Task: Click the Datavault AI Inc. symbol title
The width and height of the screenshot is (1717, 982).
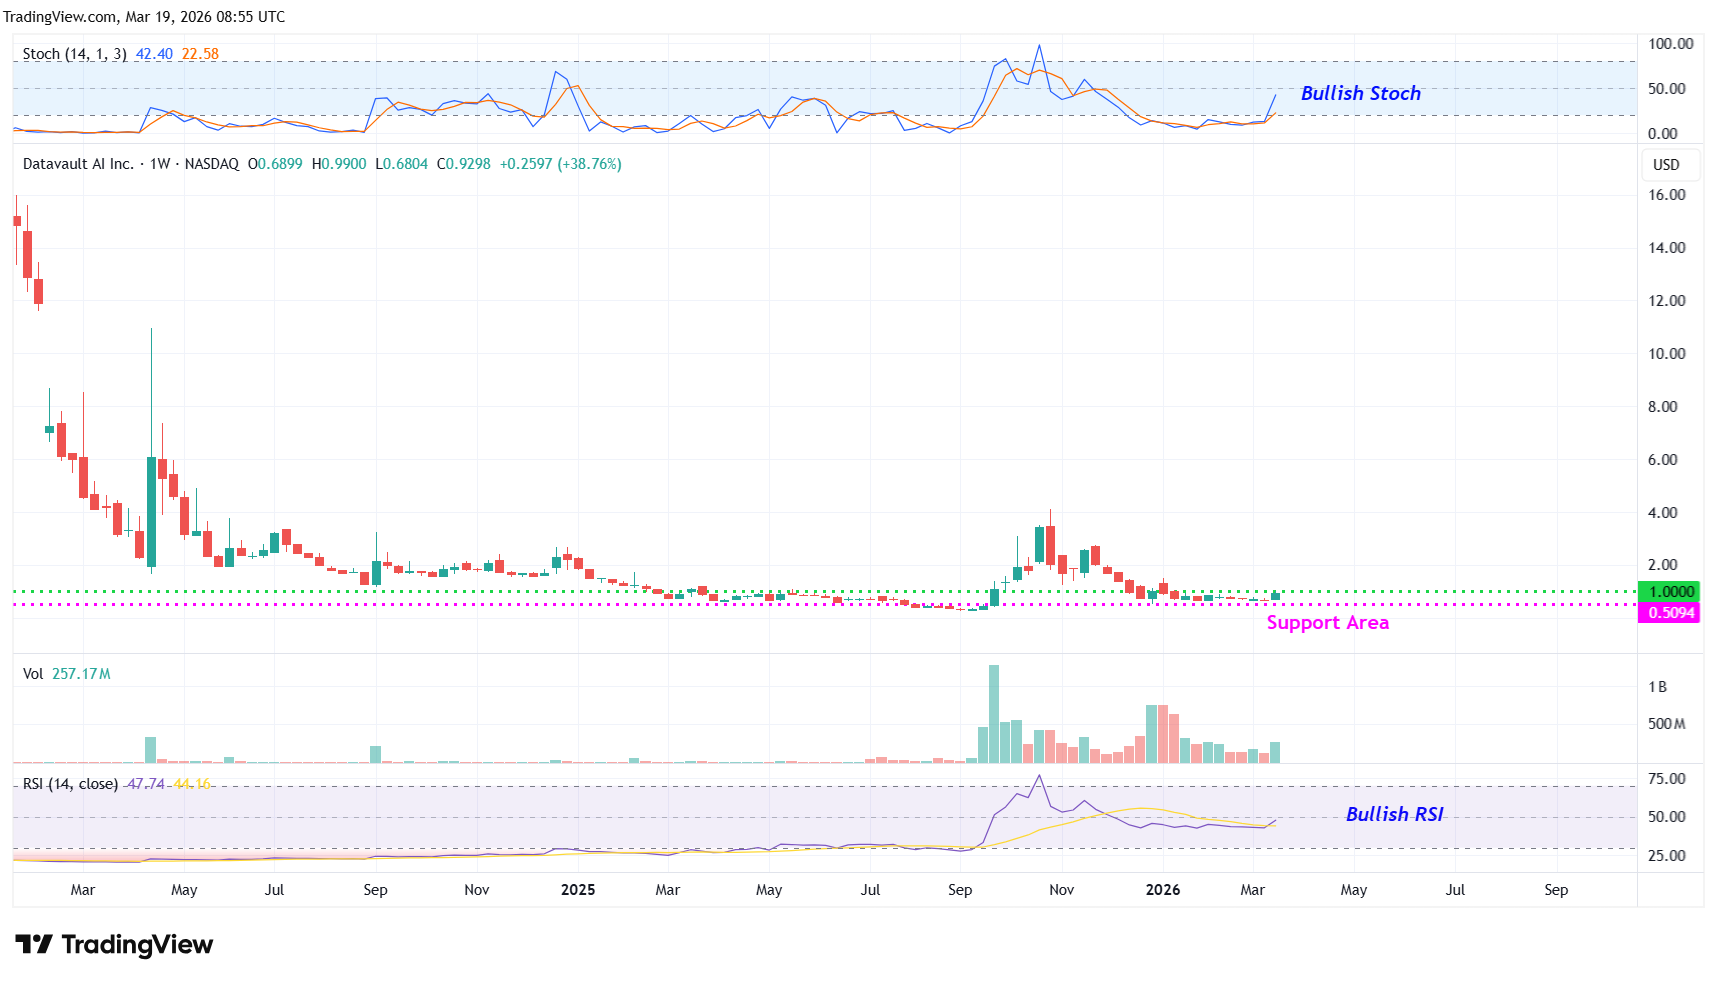Action: 78,164
